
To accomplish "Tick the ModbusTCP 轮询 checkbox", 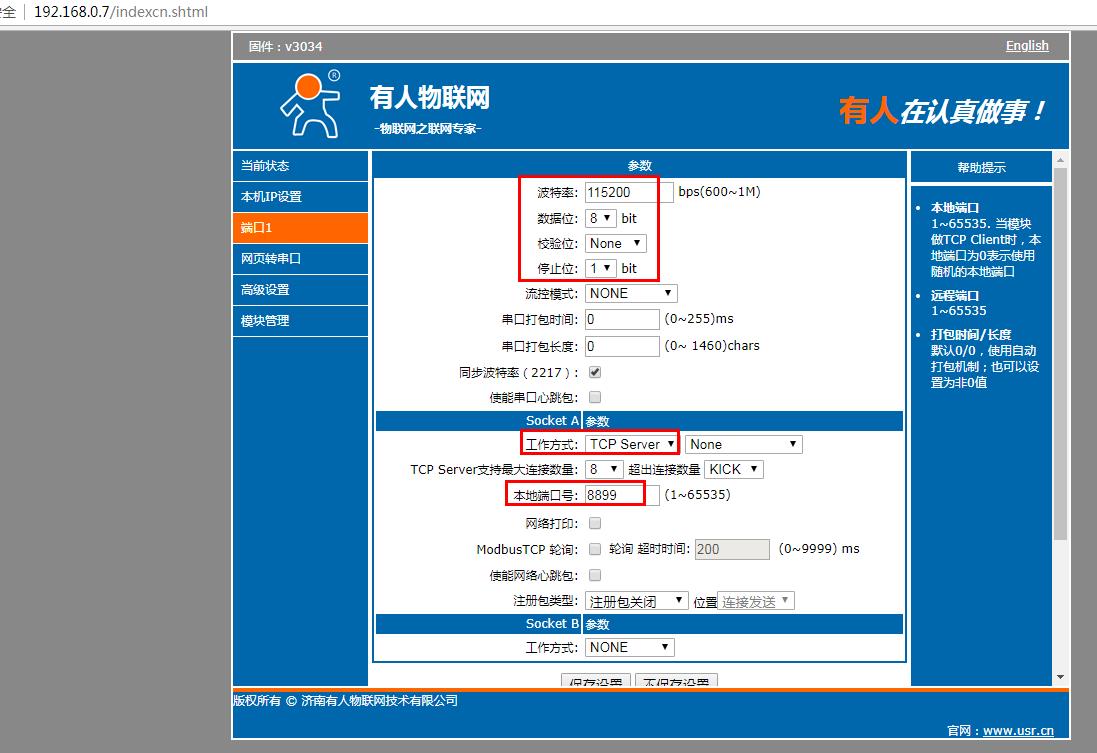I will tap(595, 549).
